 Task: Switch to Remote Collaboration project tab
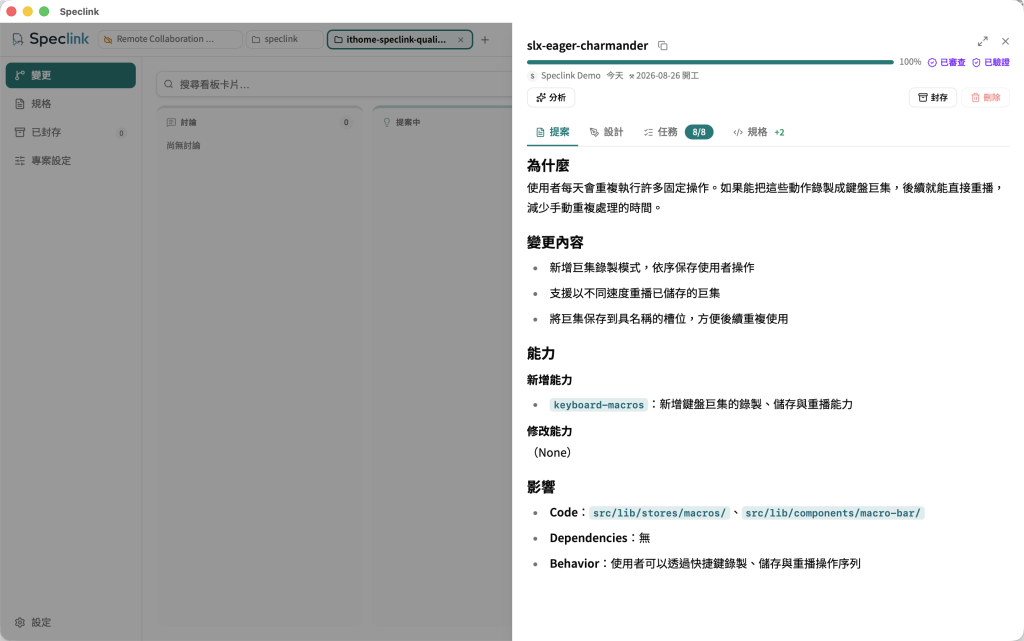click(170, 39)
